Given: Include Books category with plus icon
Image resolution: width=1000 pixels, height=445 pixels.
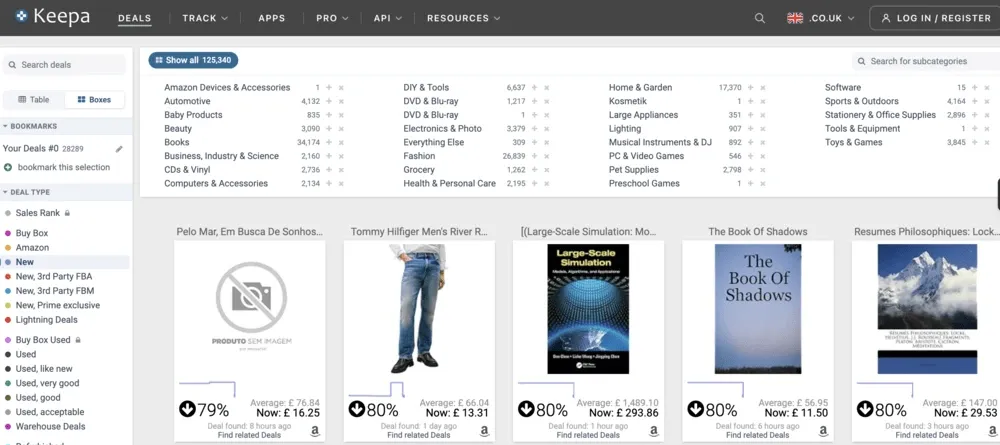Looking at the screenshot, I should click(x=329, y=142).
